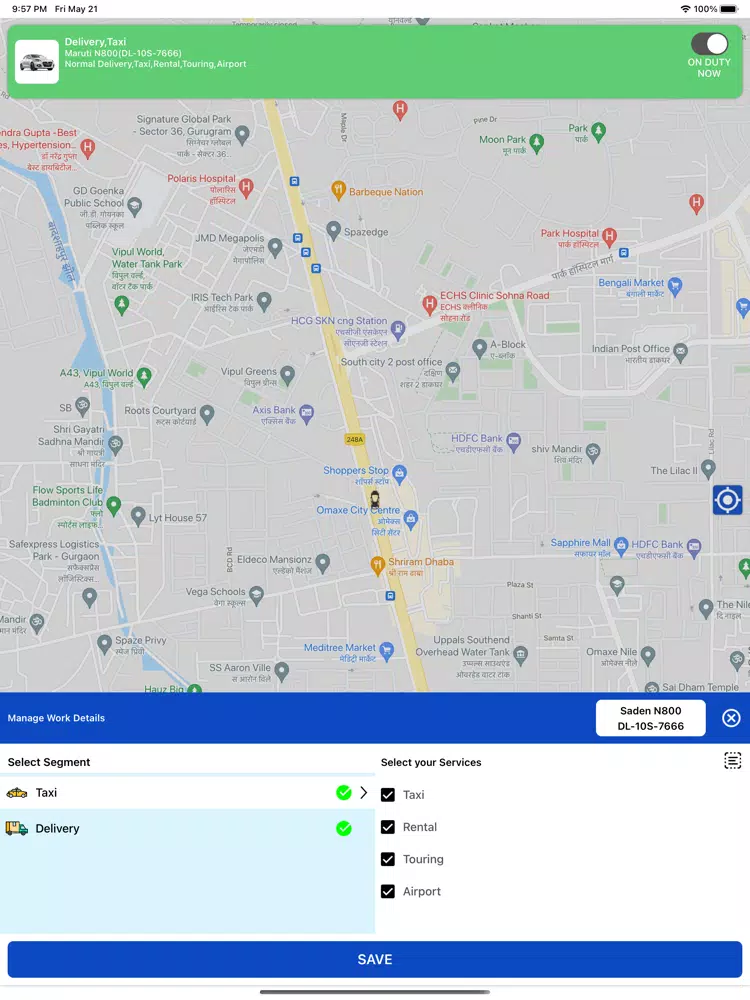Tap the Vega Schools graduation pin
The height and width of the screenshot is (1000, 750).
click(x=256, y=594)
